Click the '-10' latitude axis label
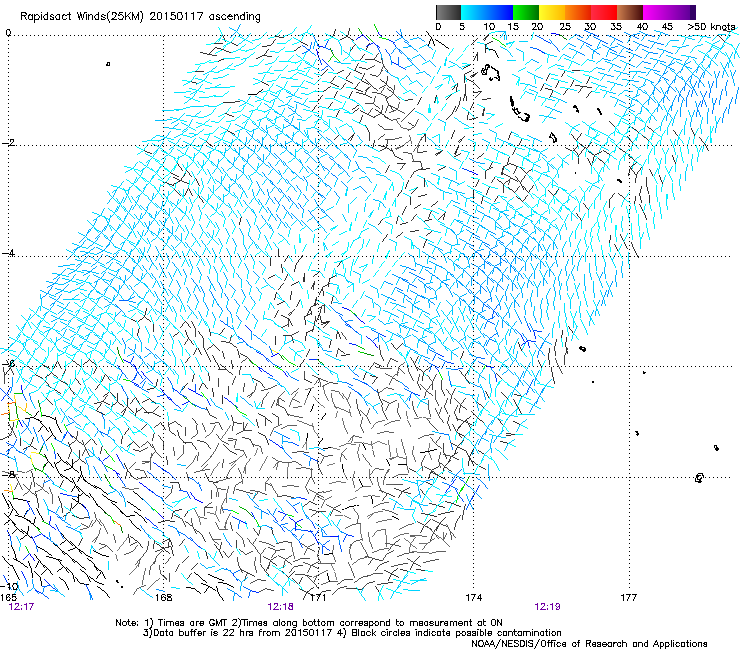The image size is (740, 650). [9, 586]
